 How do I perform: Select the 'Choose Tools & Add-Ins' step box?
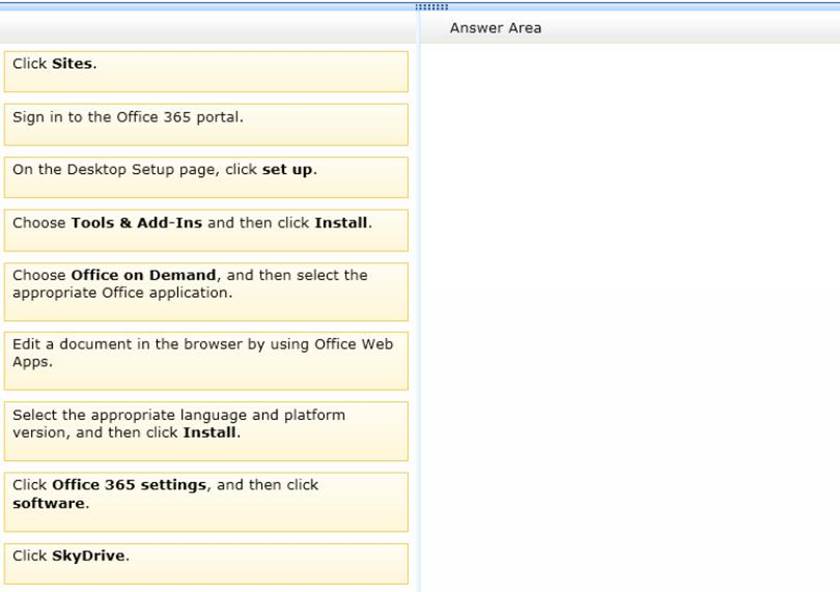pos(205,230)
